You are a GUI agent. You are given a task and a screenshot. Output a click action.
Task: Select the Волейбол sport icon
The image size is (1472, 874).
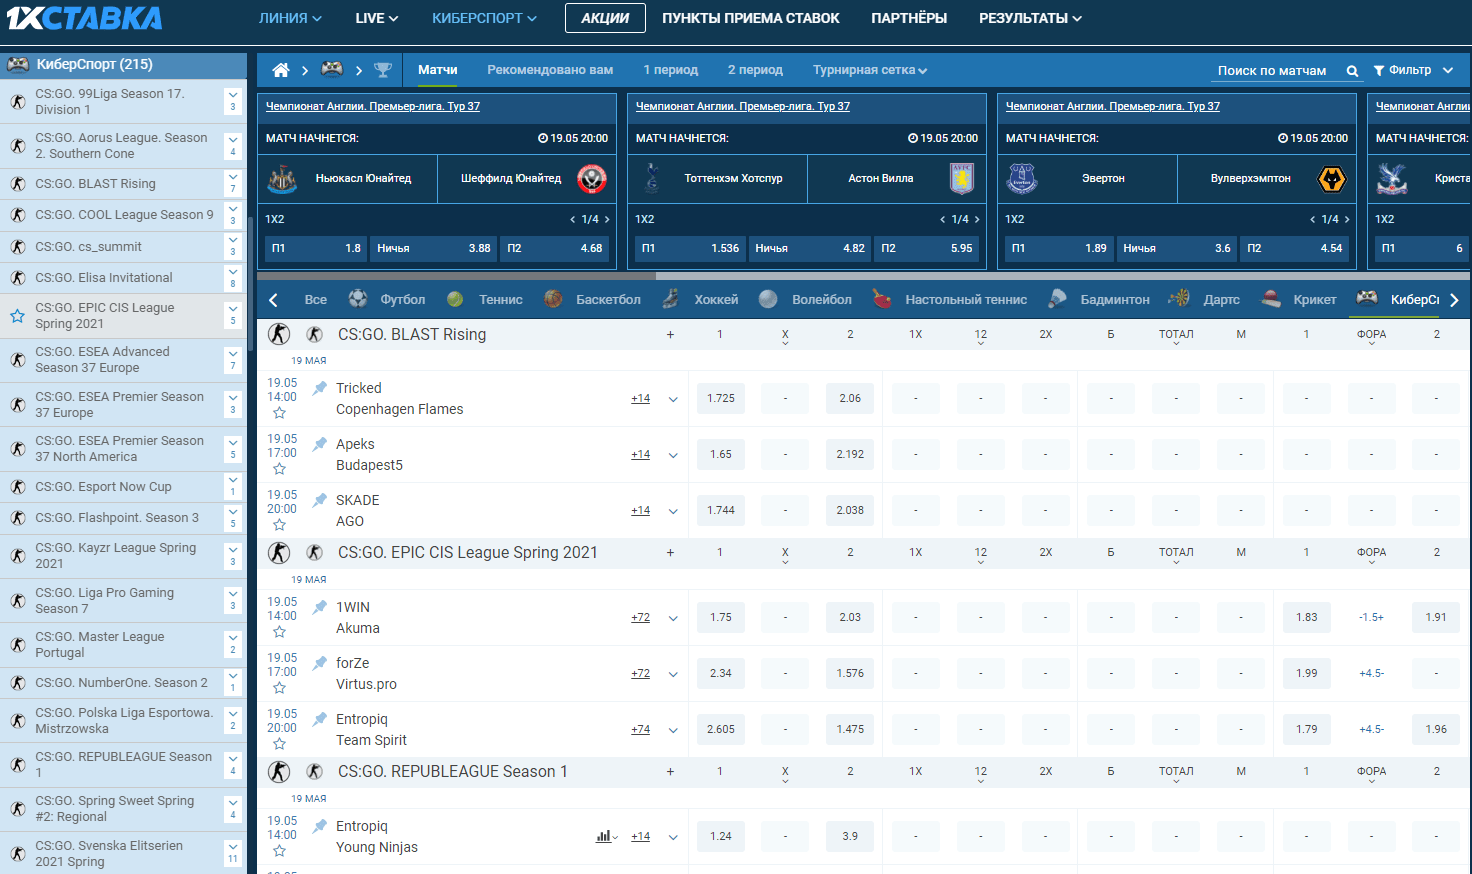pyautogui.click(x=768, y=299)
